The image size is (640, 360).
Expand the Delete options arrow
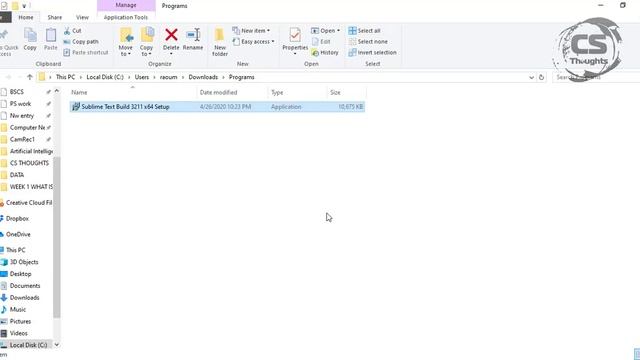pos(171,54)
